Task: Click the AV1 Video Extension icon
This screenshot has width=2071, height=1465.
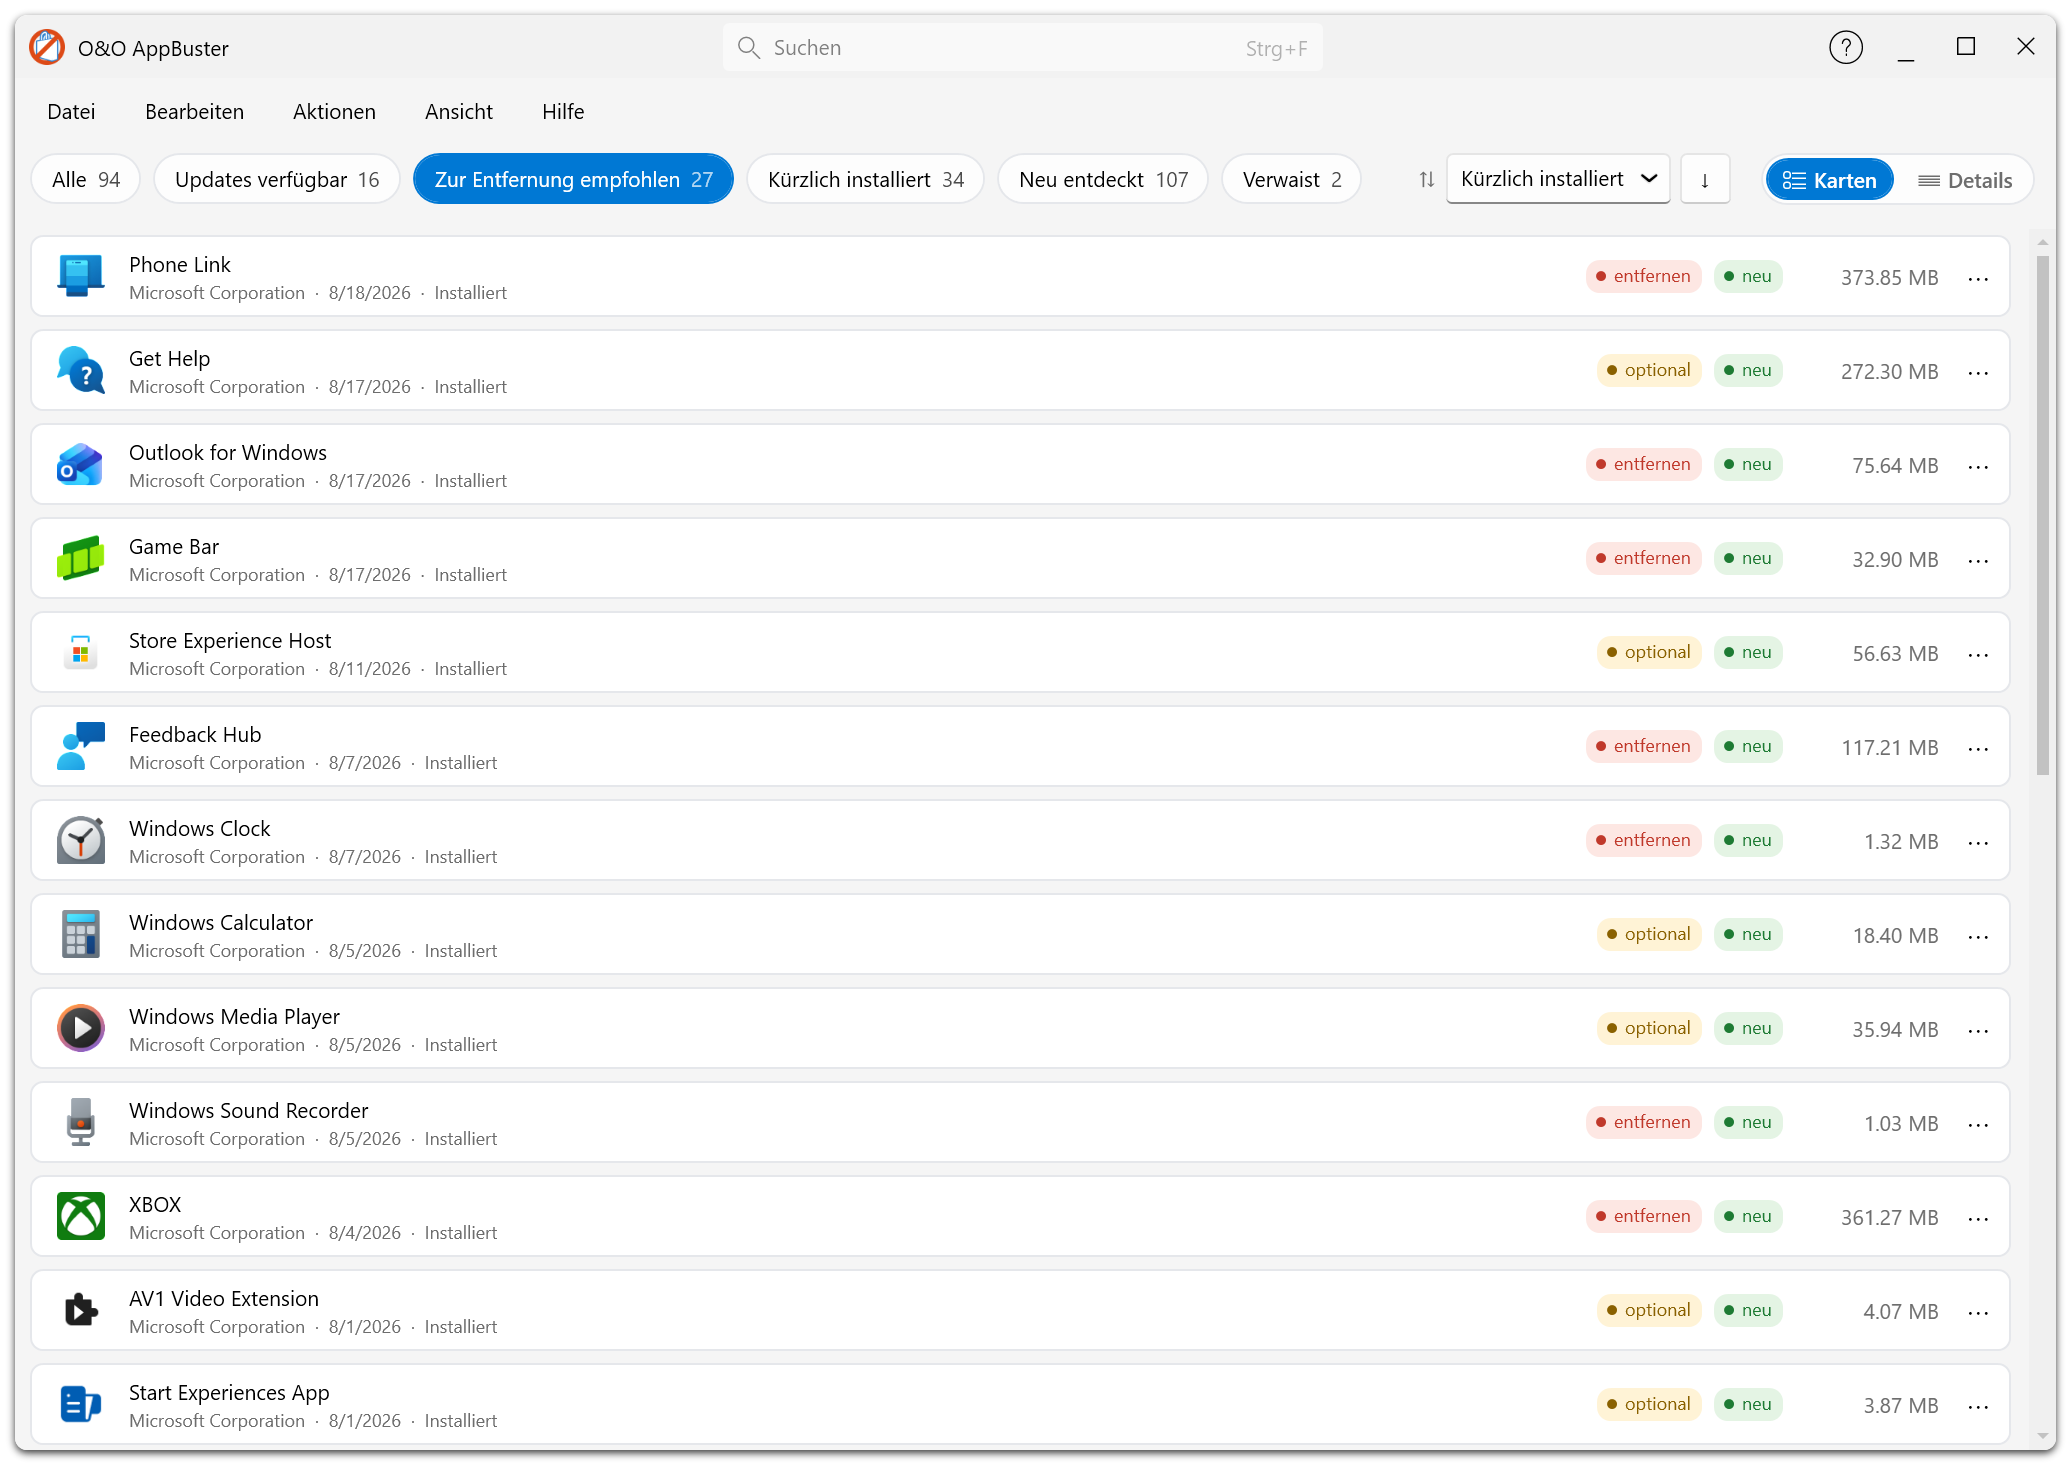Action: [81, 1310]
